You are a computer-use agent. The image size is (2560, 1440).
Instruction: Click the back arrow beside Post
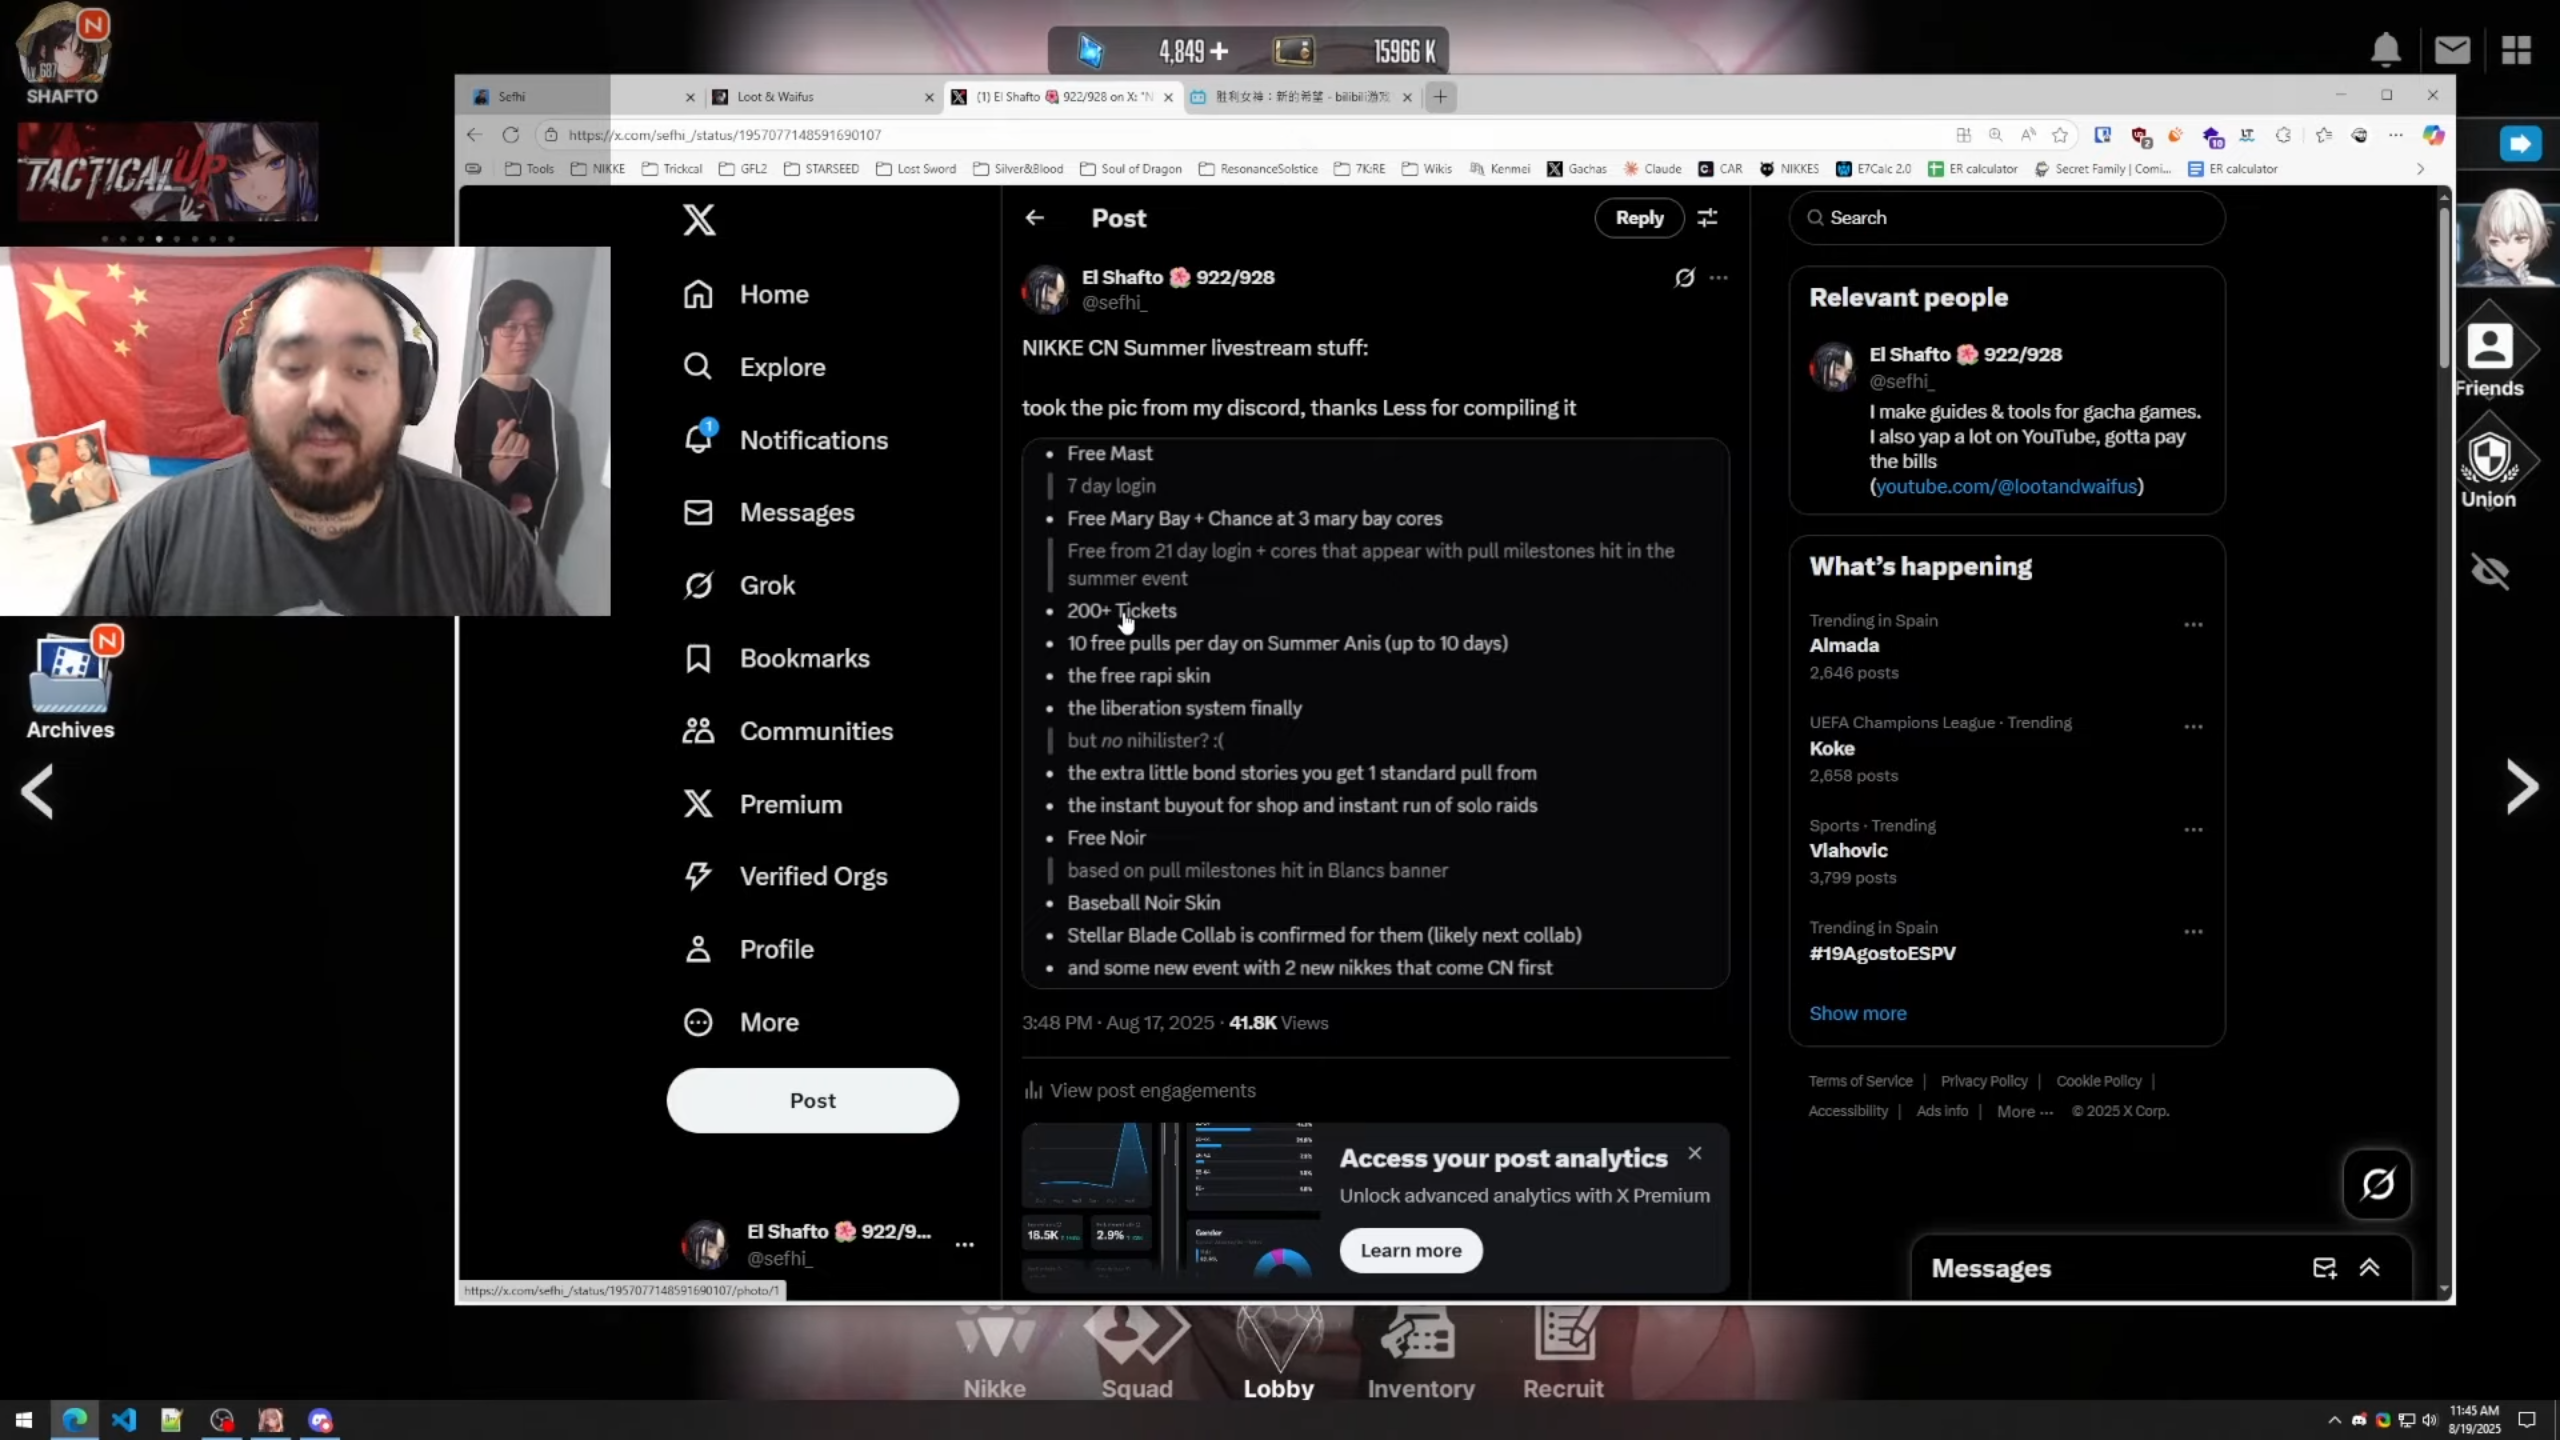pyautogui.click(x=1034, y=218)
